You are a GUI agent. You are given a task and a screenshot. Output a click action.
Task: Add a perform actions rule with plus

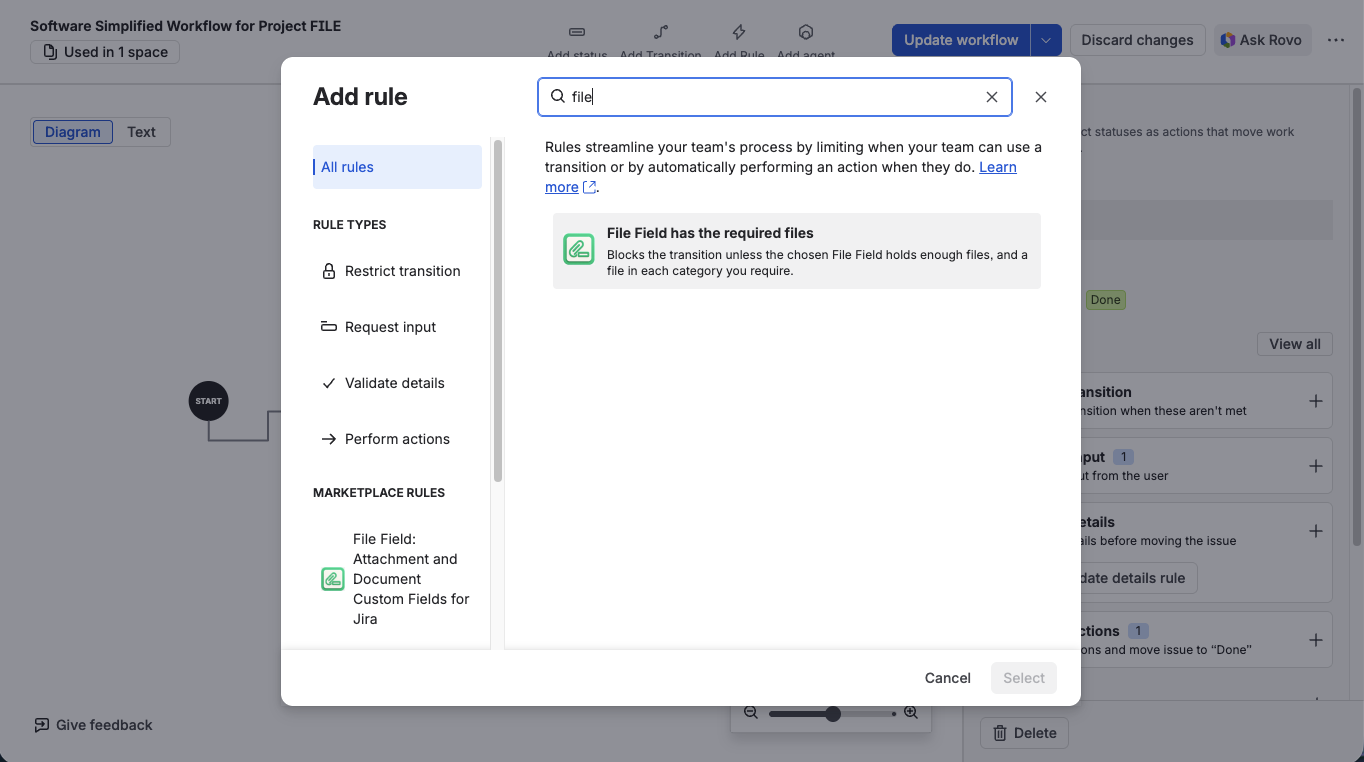point(1315,640)
